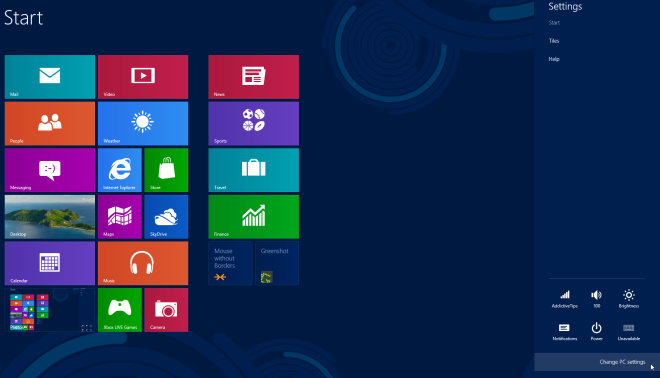This screenshot has width=660, height=378.
Task: Open the Mail tile
Action: click(x=50, y=77)
